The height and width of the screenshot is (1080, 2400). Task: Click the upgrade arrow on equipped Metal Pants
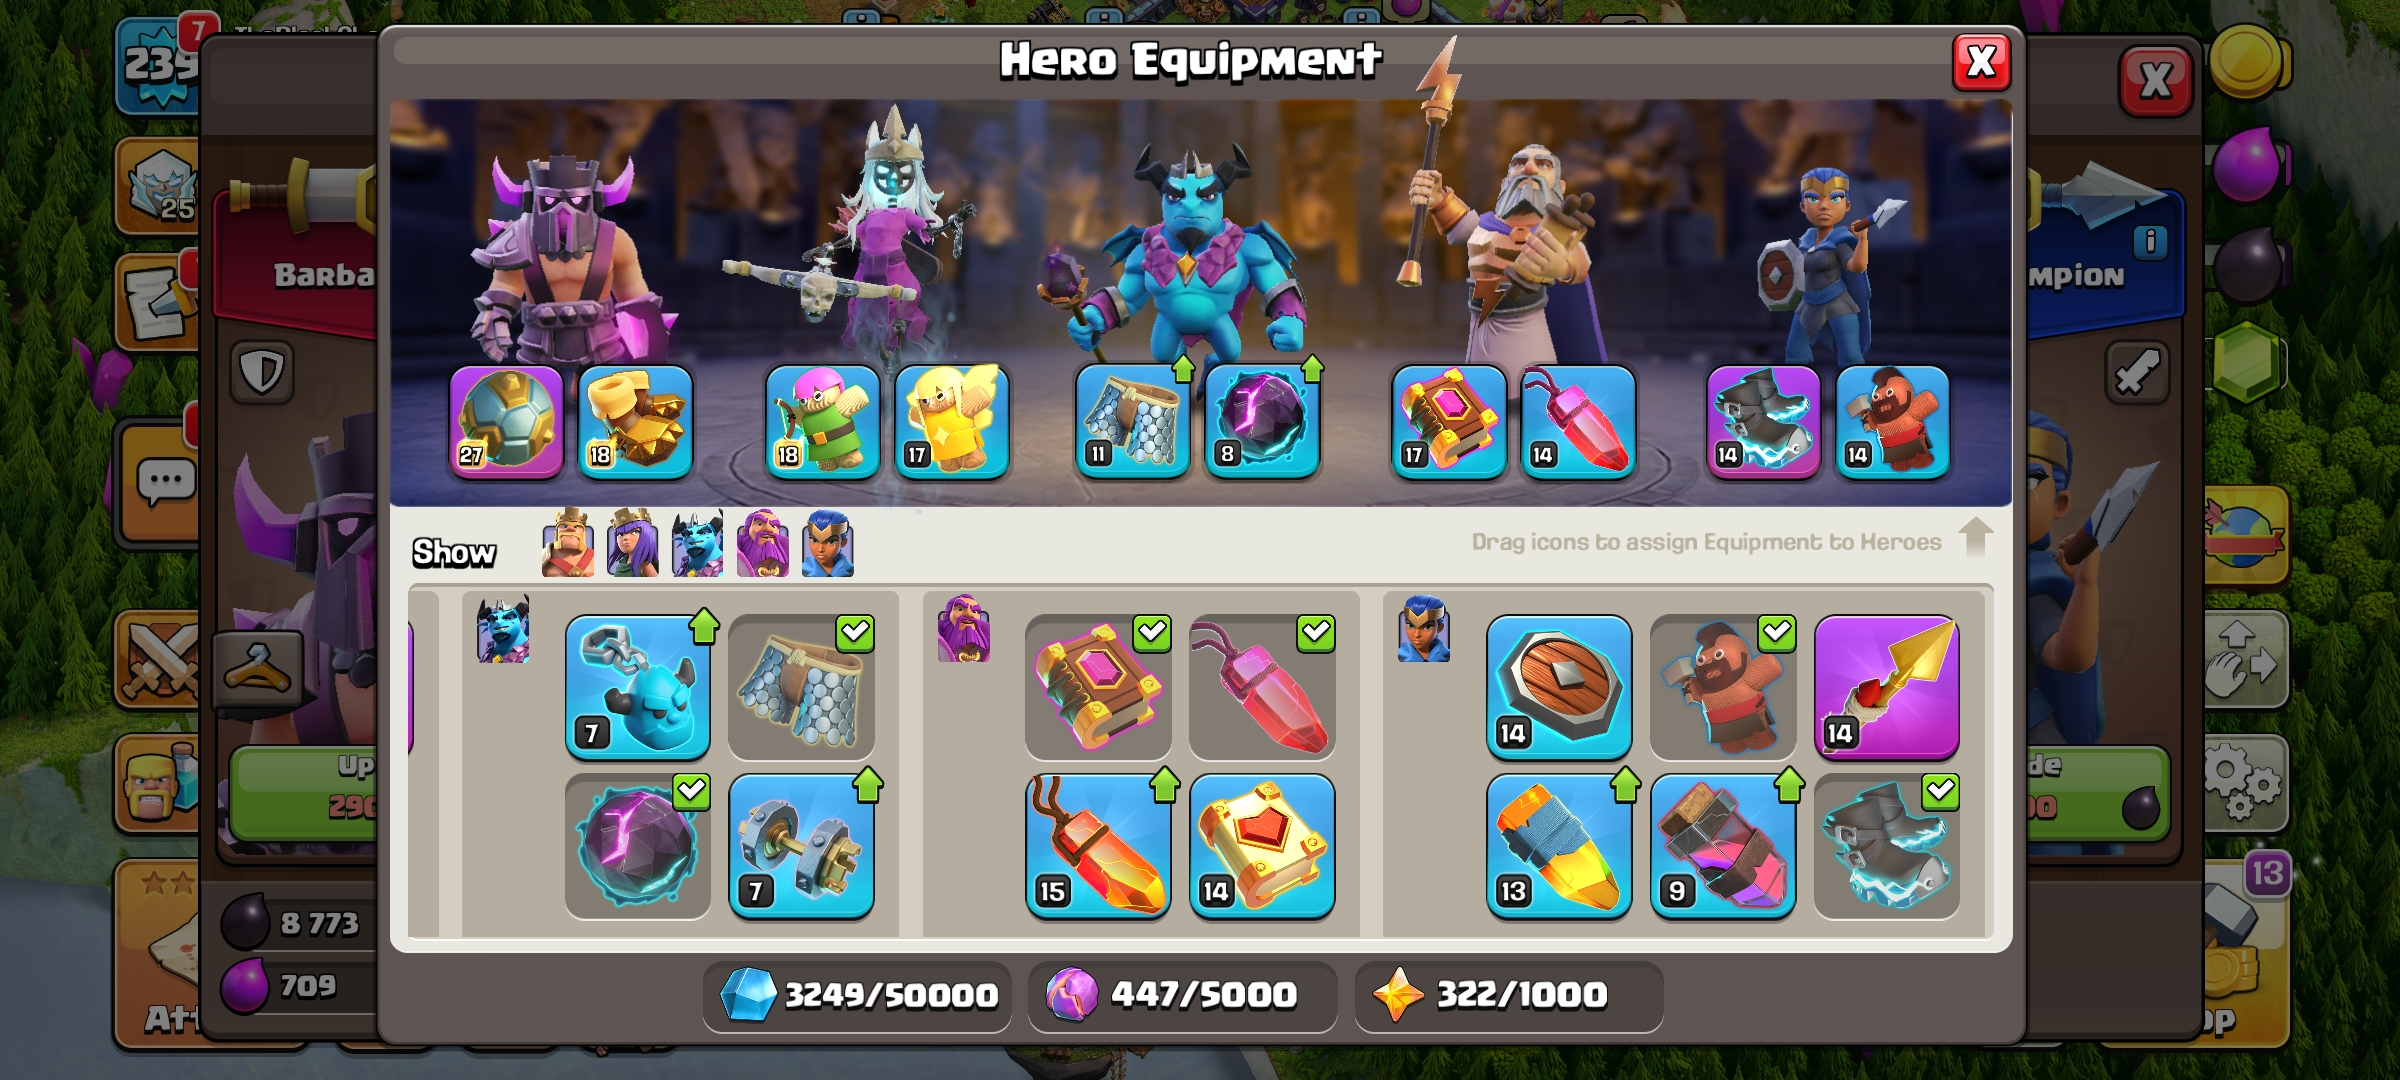[x=1183, y=368]
